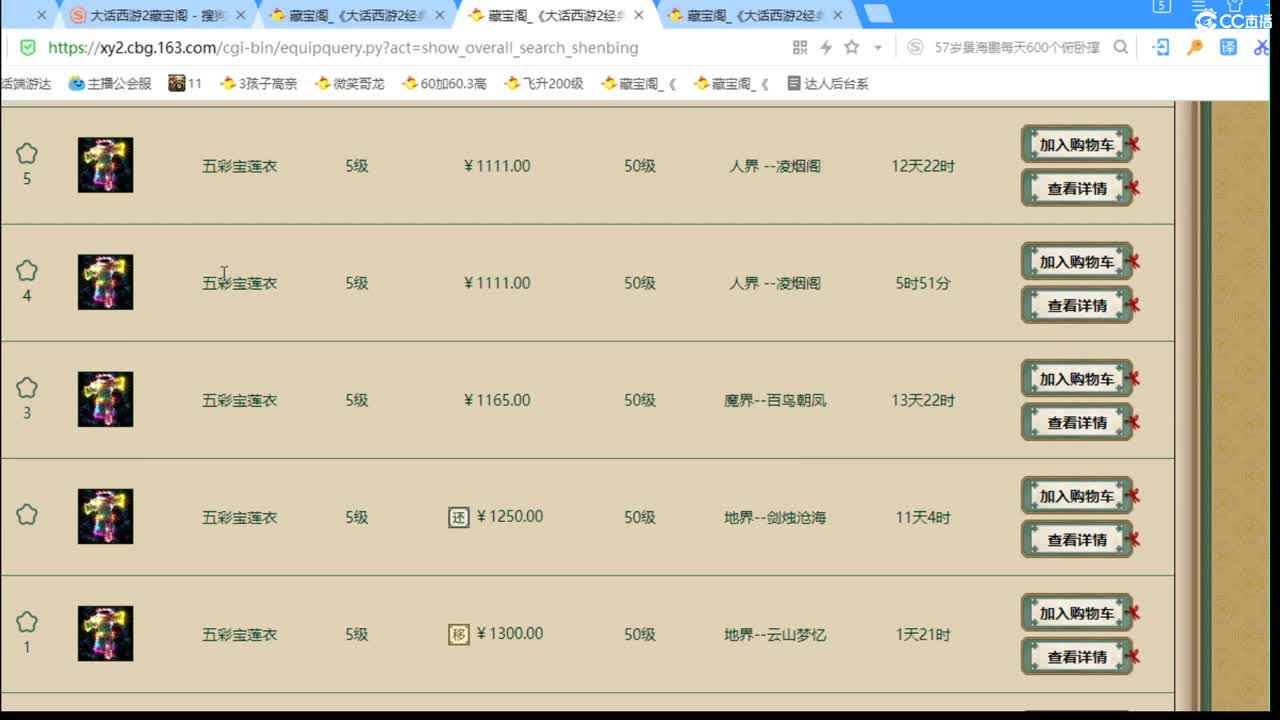Open item thumbnail in 12天22时 row
The width and height of the screenshot is (1280, 720).
point(106,165)
